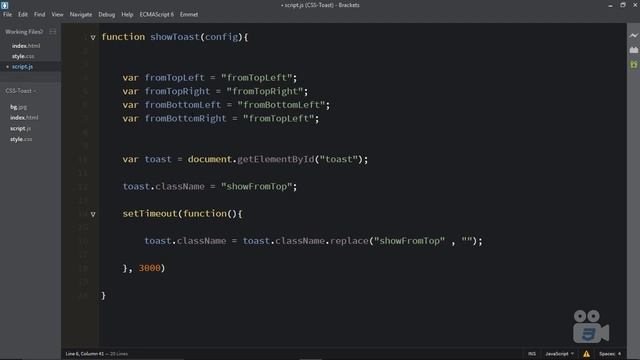Click the text "getElementById" in the code

coord(276,159)
